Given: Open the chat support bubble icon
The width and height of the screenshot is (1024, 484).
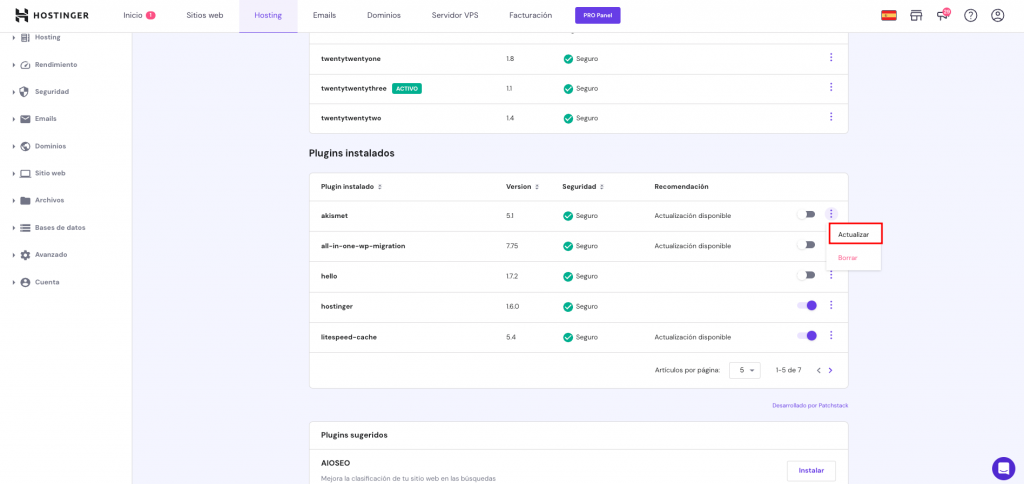Looking at the screenshot, I should click(x=1003, y=468).
